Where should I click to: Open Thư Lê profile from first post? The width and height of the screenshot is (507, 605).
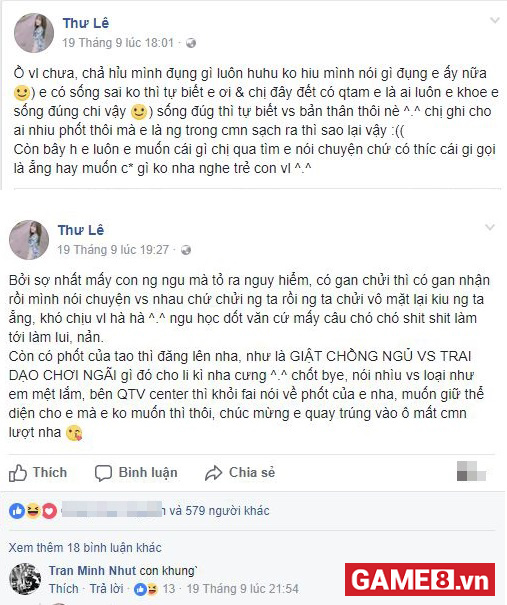pyautogui.click(x=86, y=23)
